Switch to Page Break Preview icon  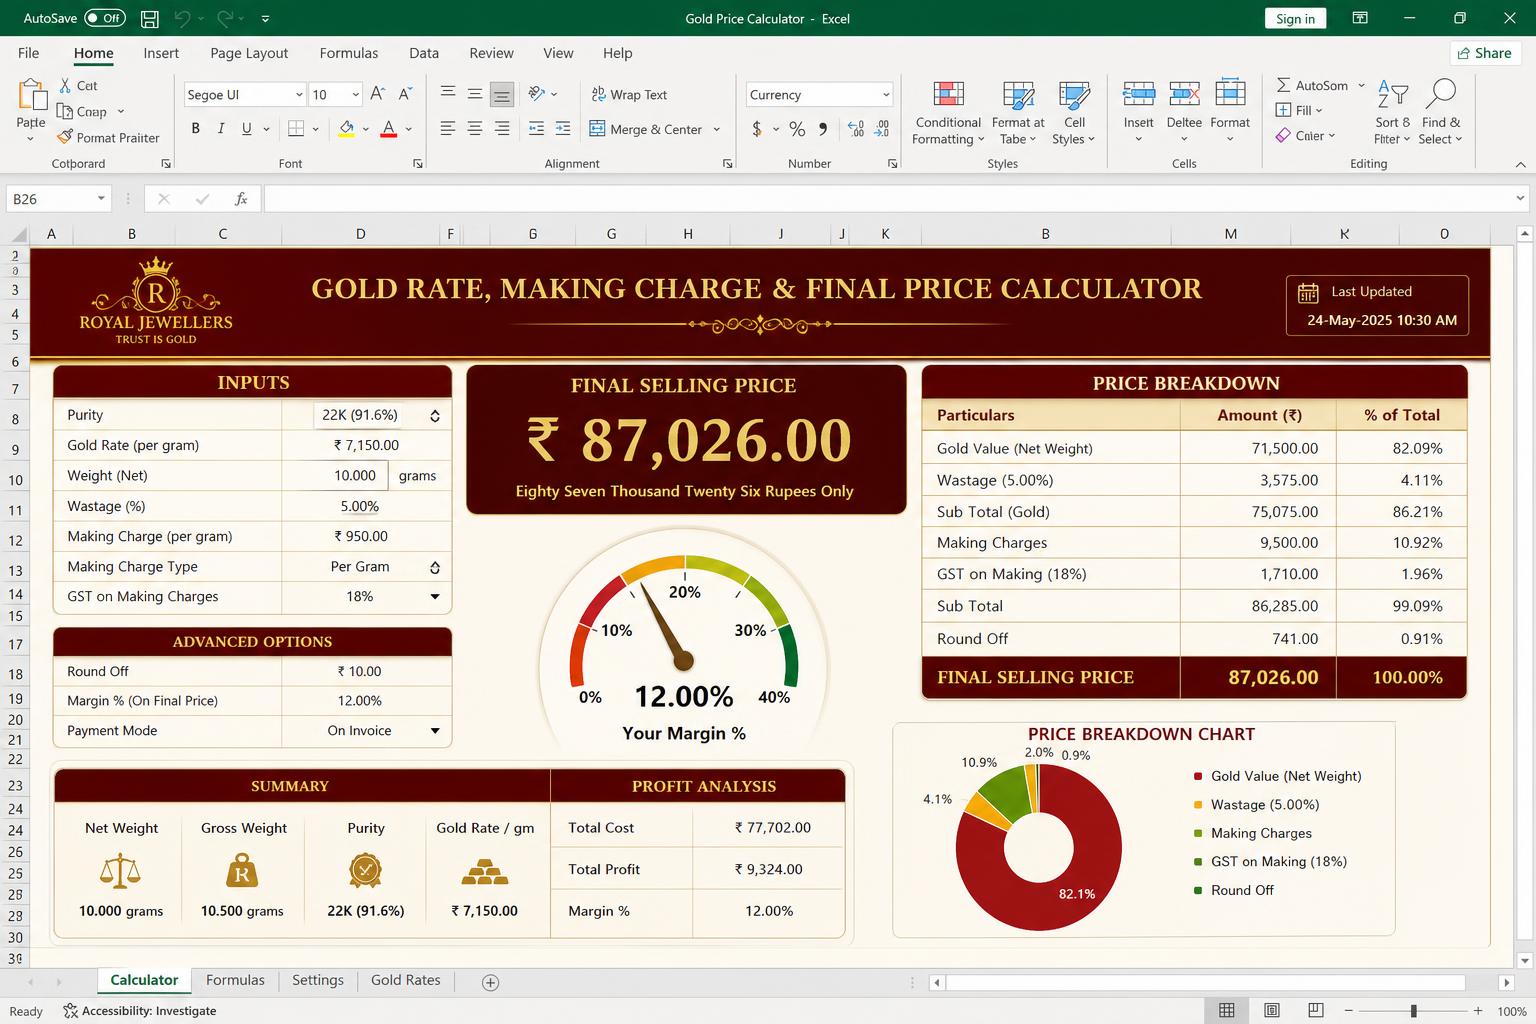click(x=1316, y=1011)
